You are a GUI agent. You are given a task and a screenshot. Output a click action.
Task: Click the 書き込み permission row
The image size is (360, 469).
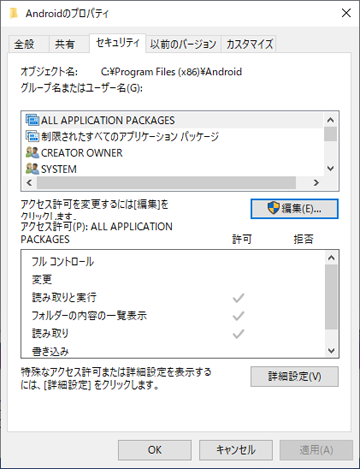(174, 351)
